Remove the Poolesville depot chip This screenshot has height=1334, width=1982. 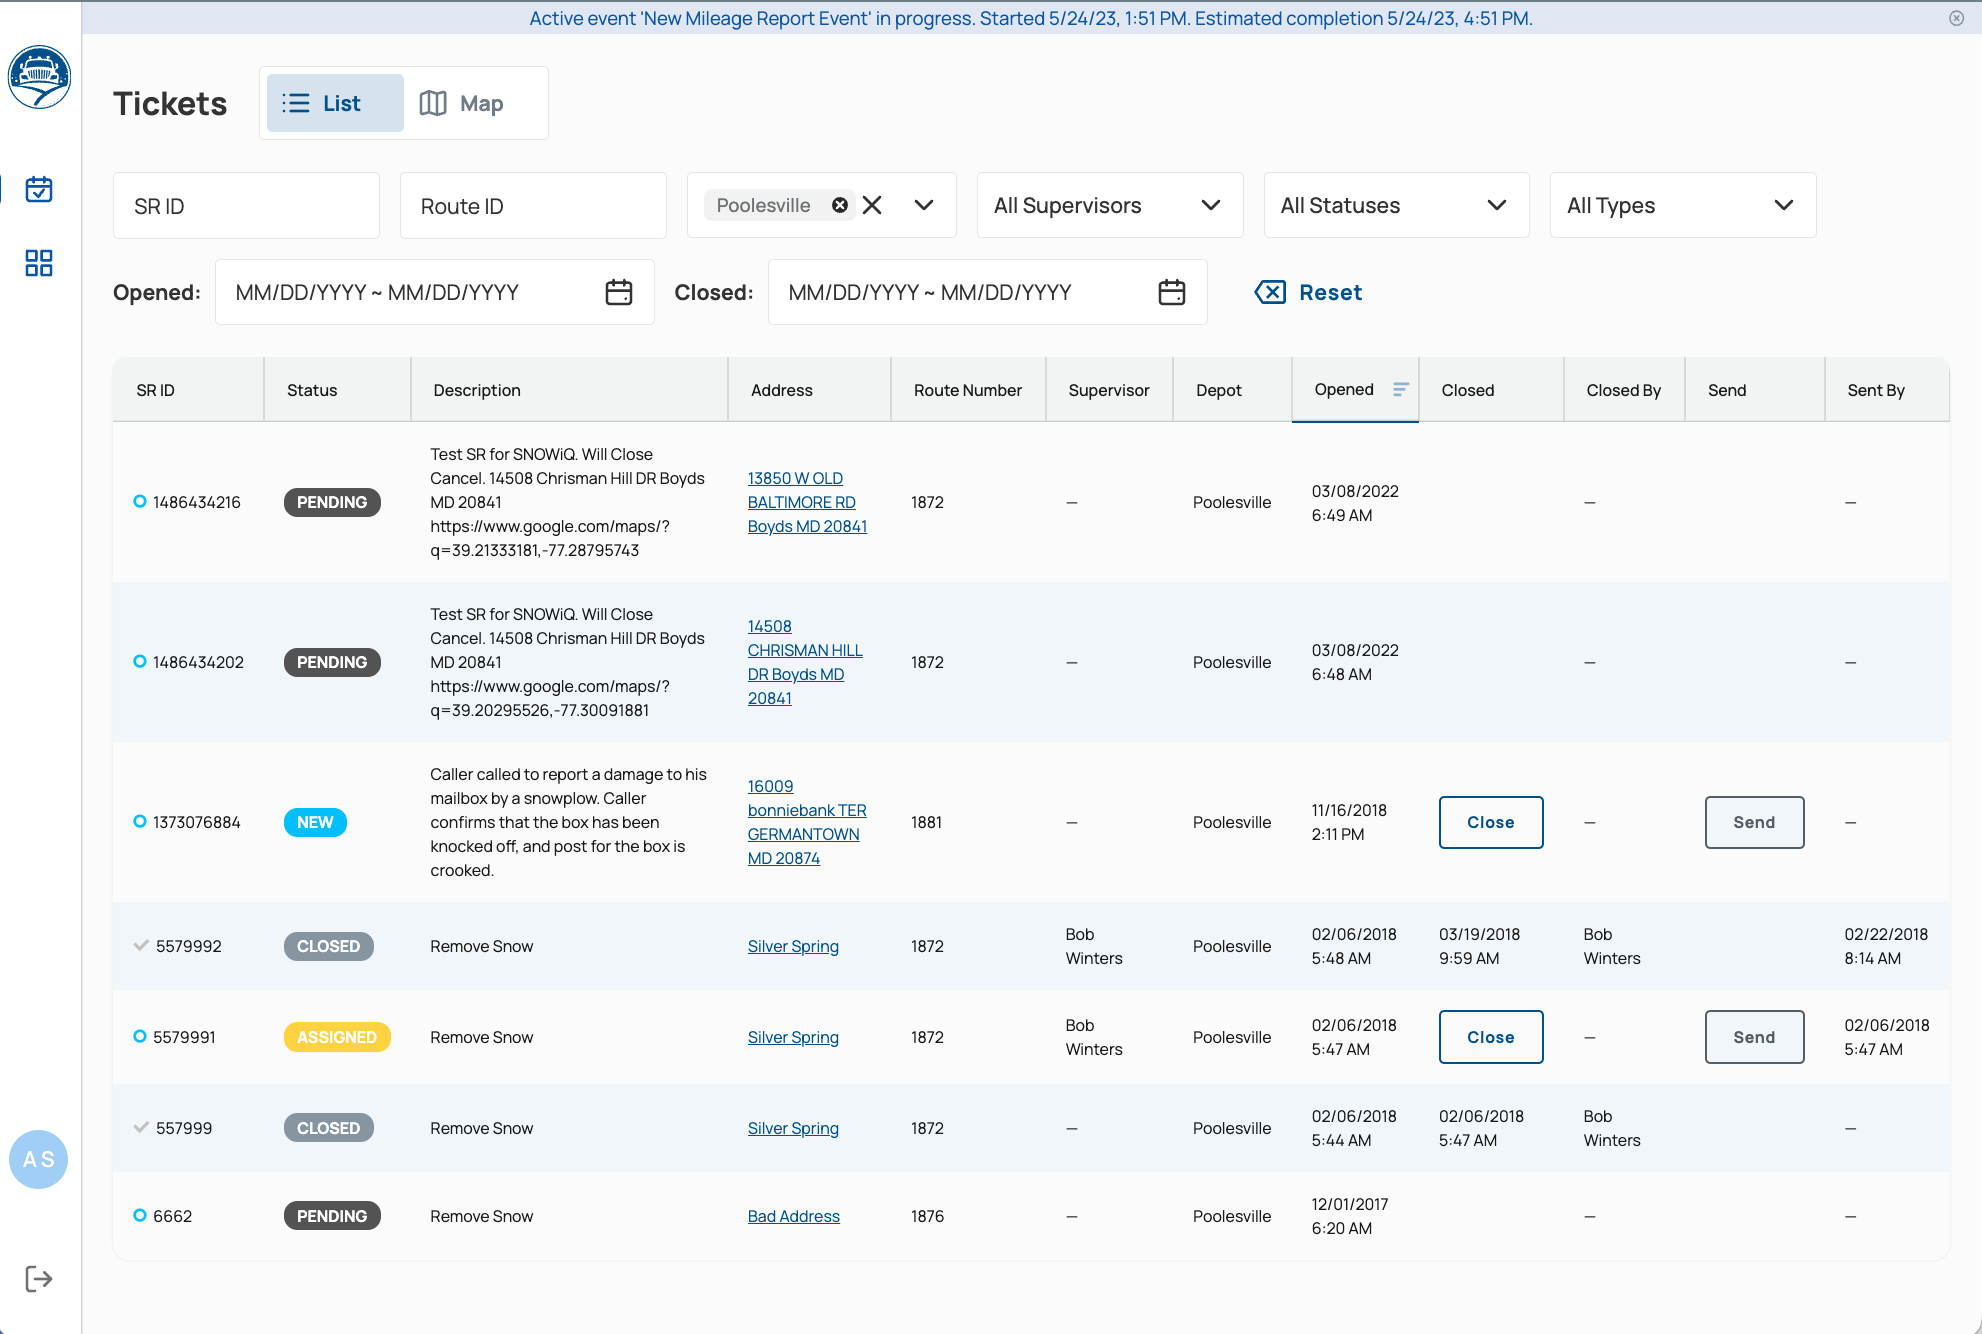[840, 205]
